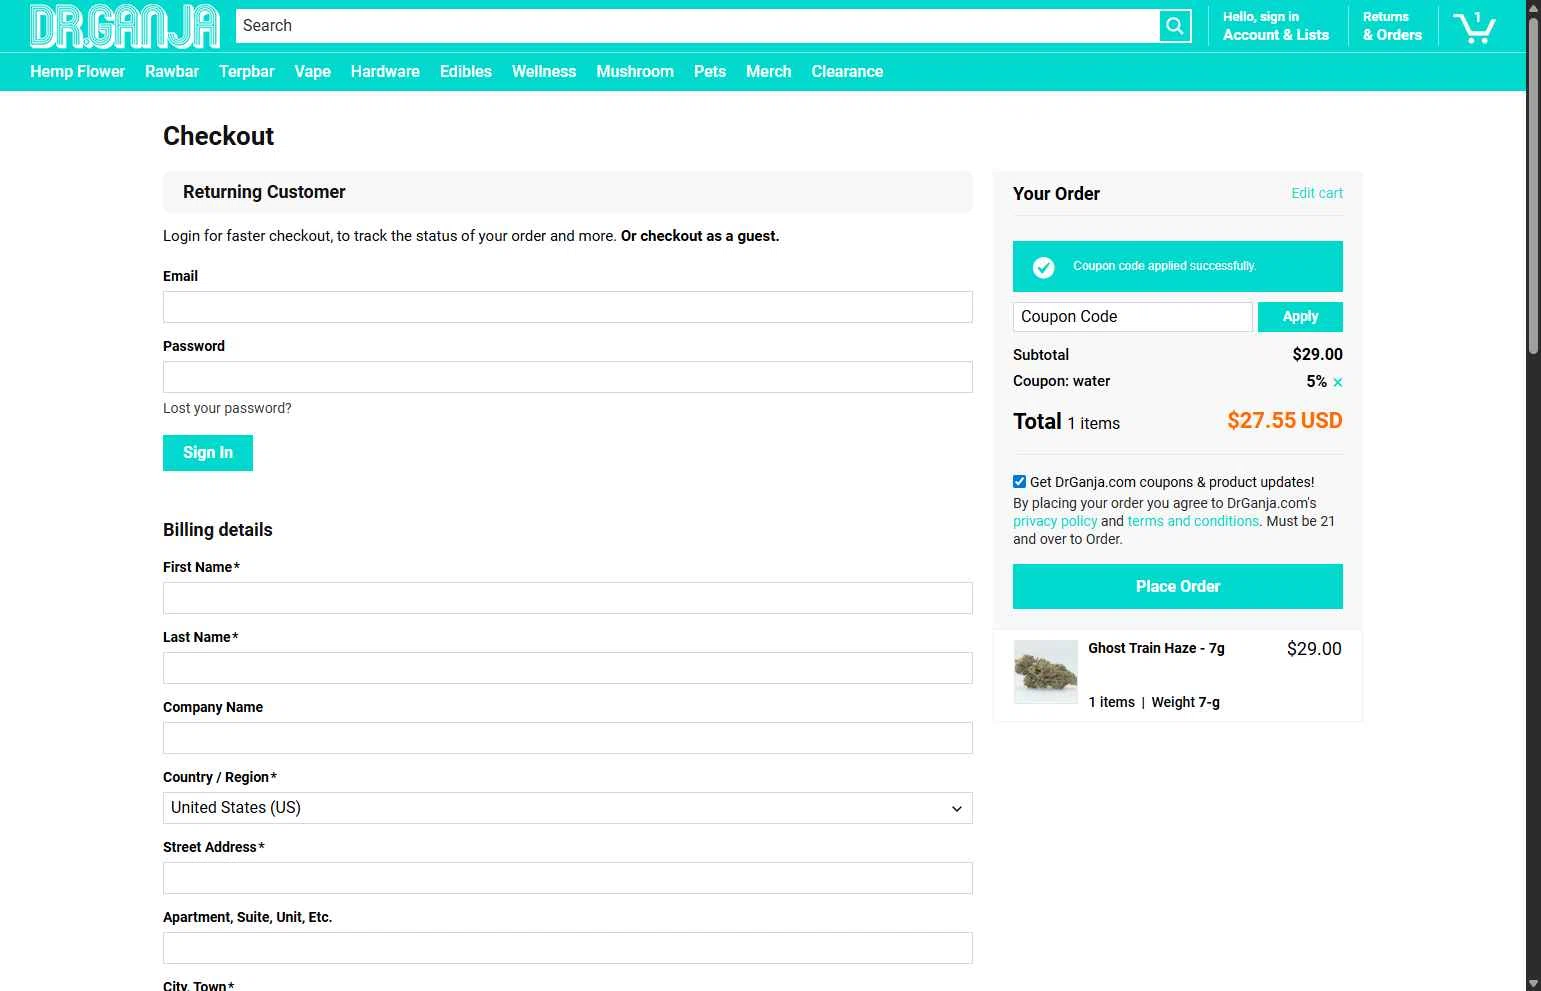Open the Pets menu
Screen dimensions: 1541x991
click(710, 72)
